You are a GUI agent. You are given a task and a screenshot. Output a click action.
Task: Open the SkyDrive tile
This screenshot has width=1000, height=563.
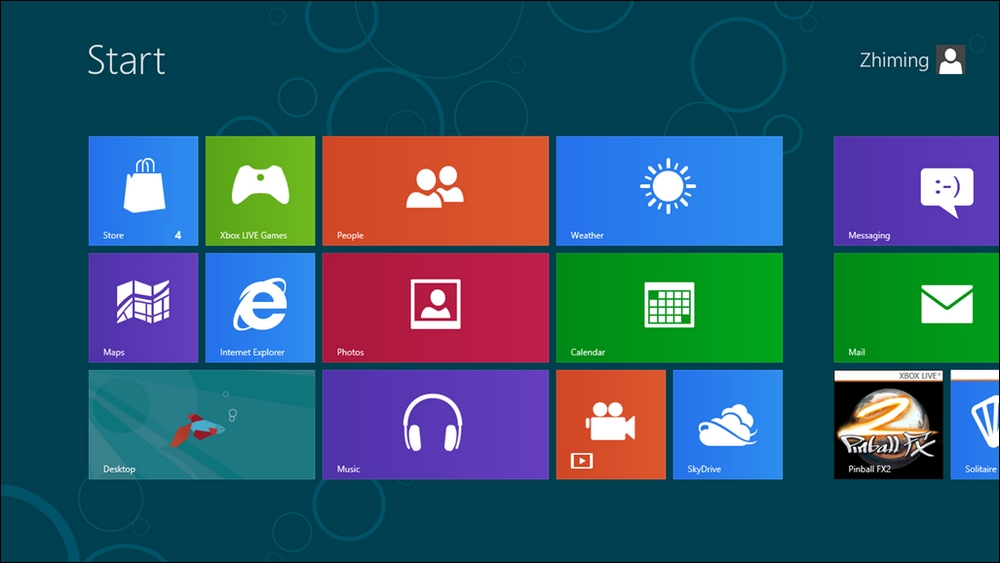(728, 425)
